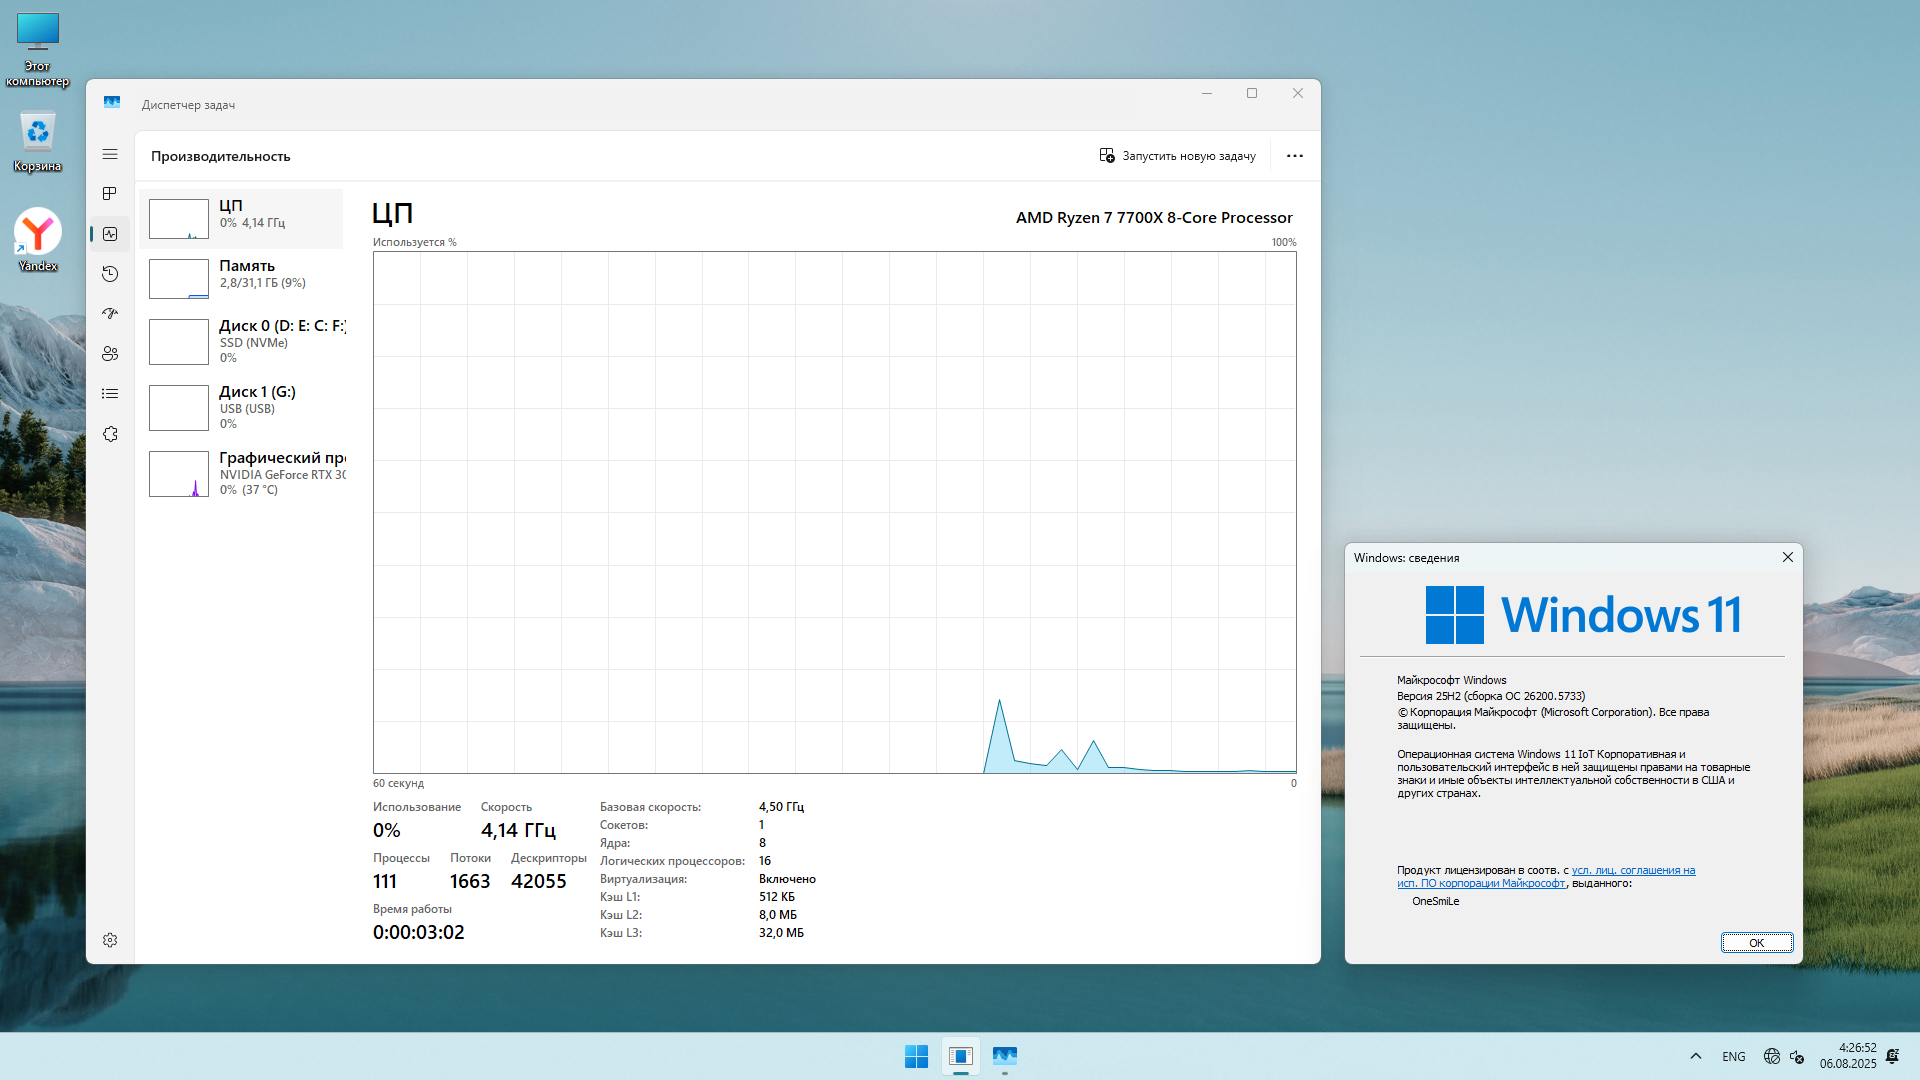Open the Services puzzle icon in sidebar

[110, 434]
